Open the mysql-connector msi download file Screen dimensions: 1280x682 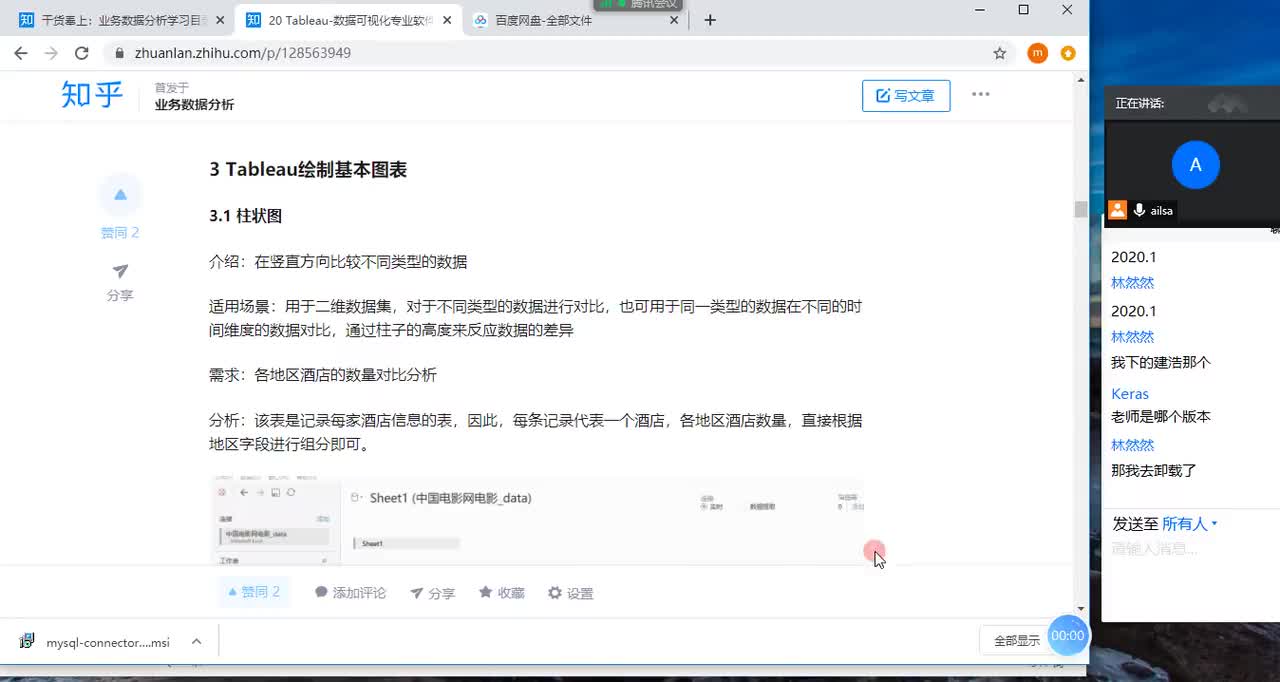click(95, 642)
